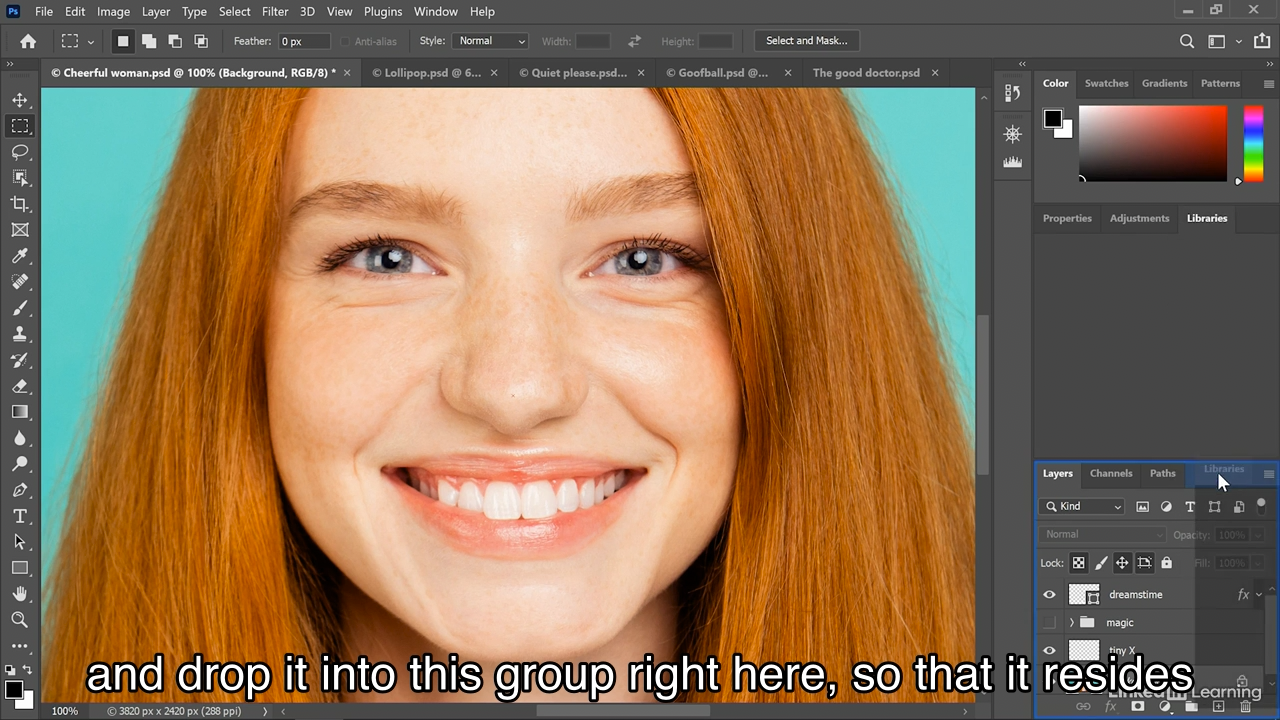Open the Kind layer filter dropdown
Viewport: 1280px width, 720px height.
[1082, 507]
